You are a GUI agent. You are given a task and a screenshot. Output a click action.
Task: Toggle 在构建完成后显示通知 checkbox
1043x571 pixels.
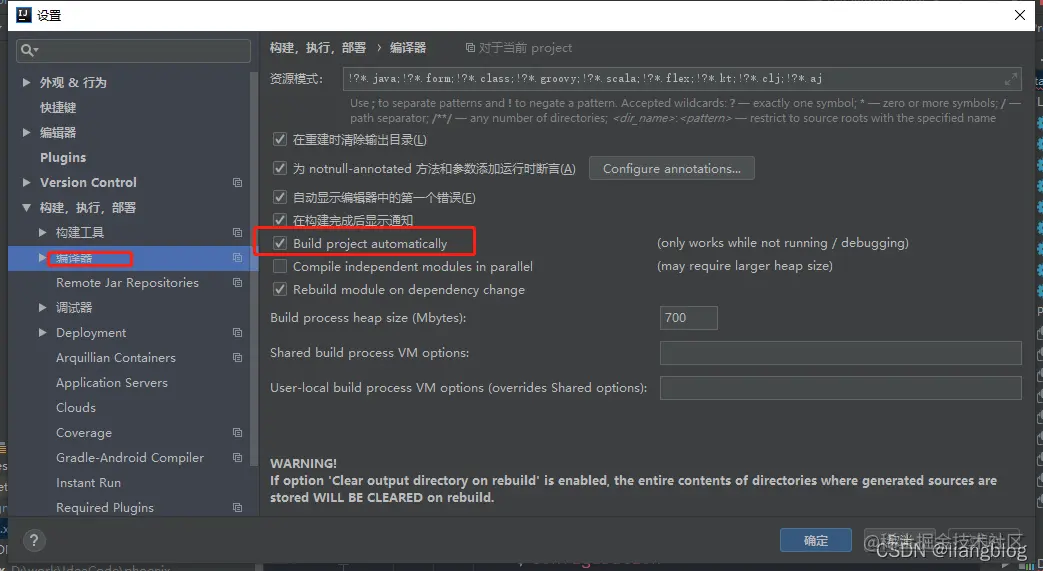click(280, 220)
